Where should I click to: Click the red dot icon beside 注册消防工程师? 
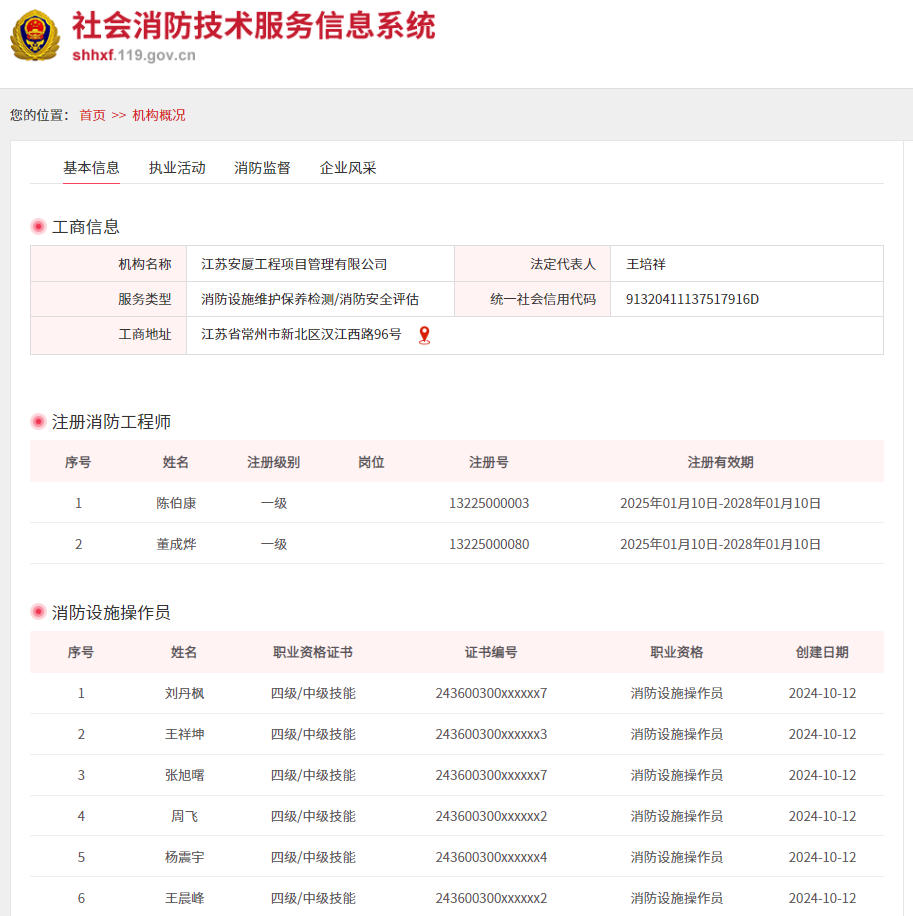click(x=38, y=422)
